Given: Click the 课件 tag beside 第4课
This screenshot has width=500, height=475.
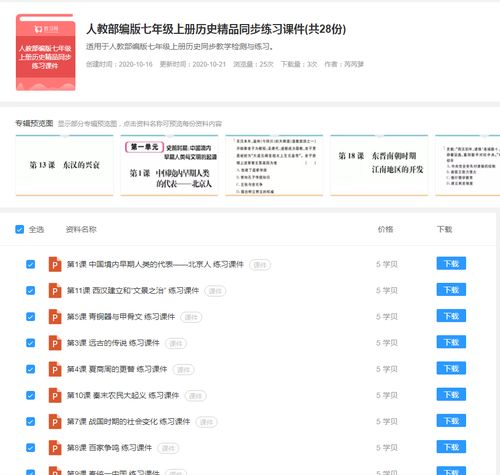Looking at the screenshot, I should pyautogui.click(x=183, y=370).
